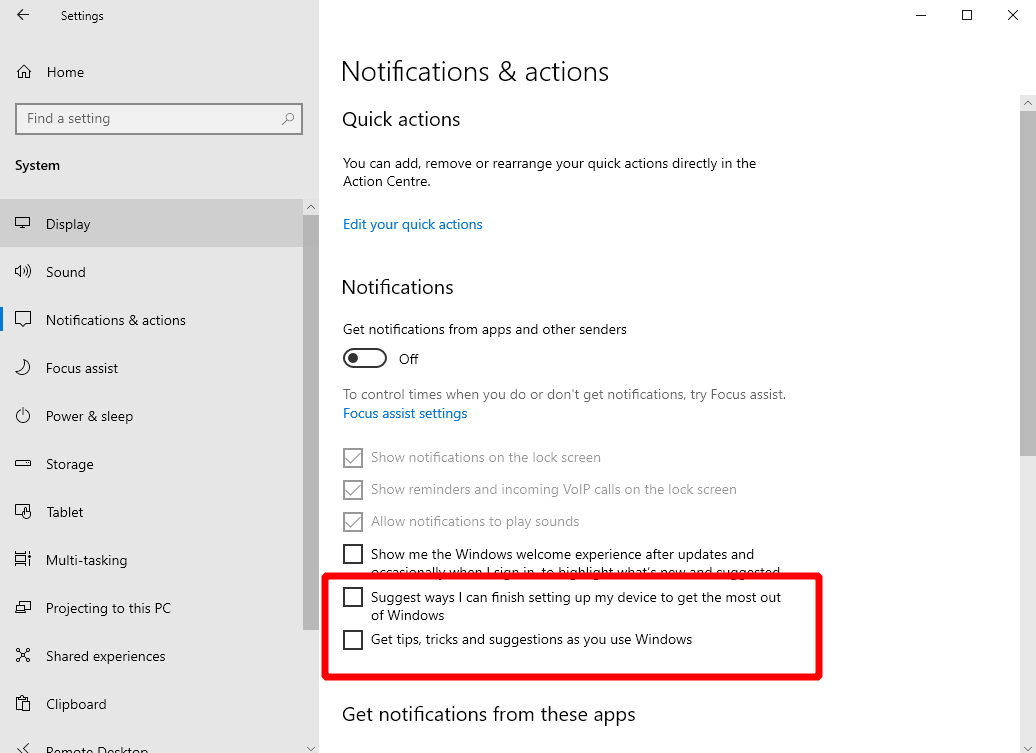This screenshot has width=1036, height=753.
Task: Check Show notifications on the lock screen
Action: [353, 457]
